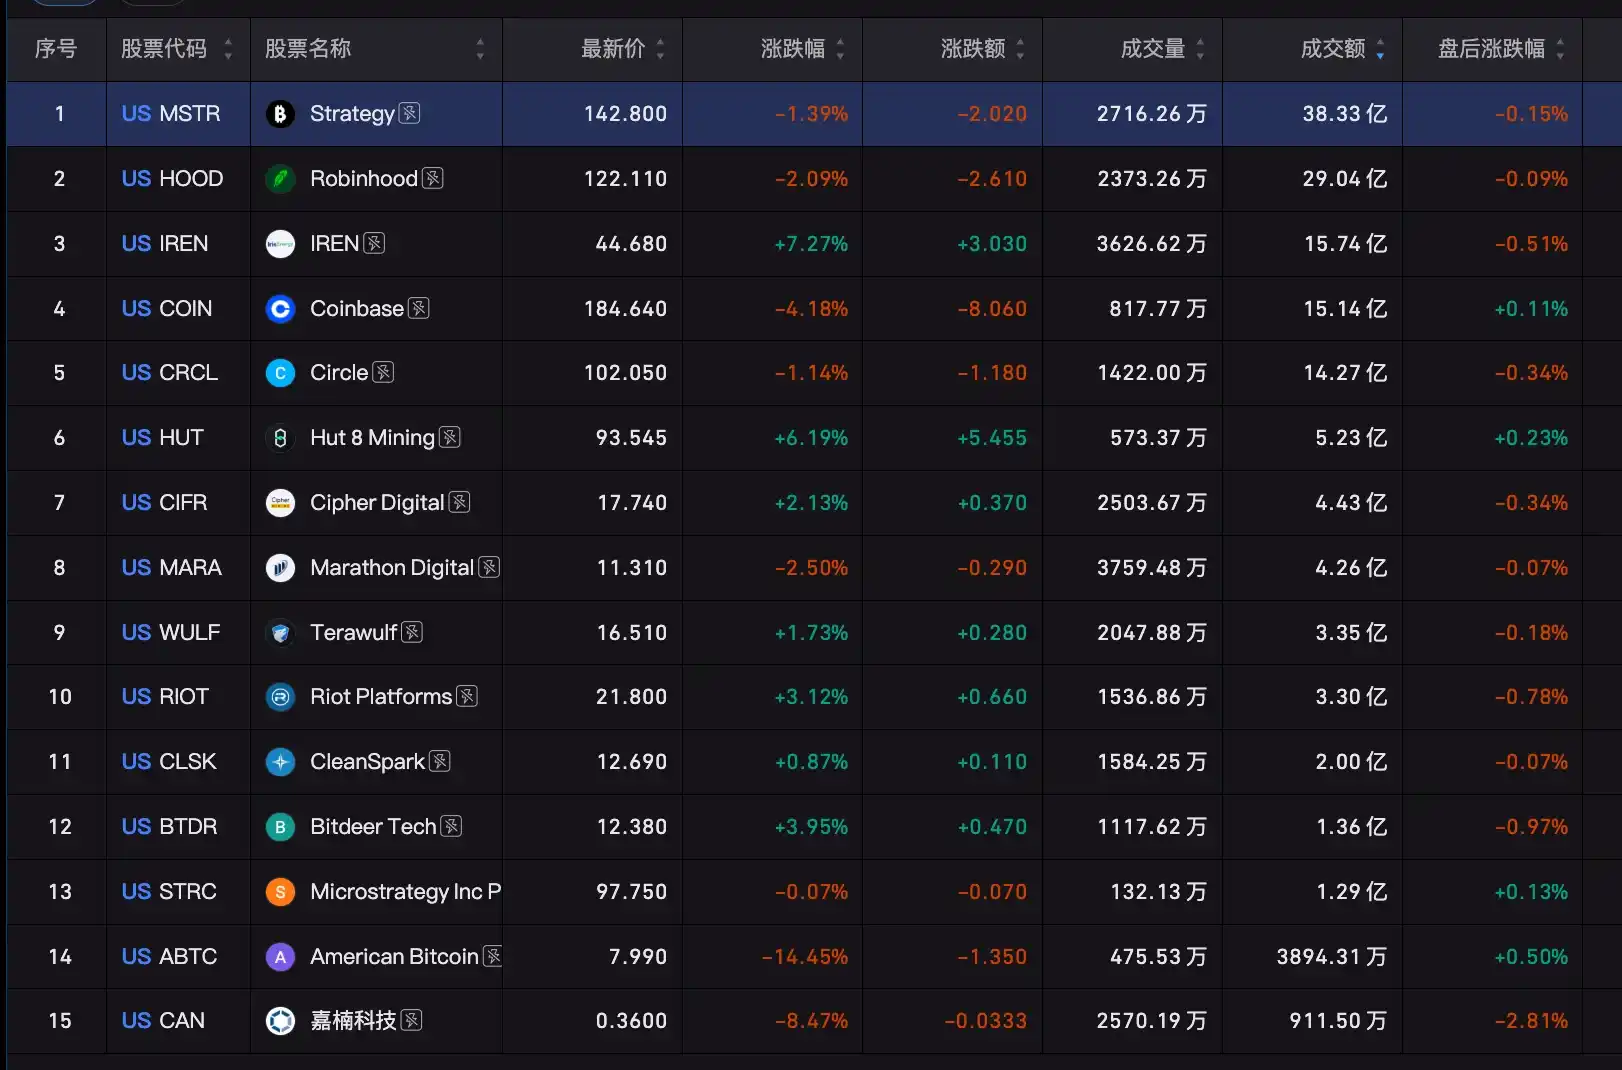Screen dimensions: 1622x1070
Task: Click the Hut 8 Mining logo icon
Action: tap(280, 438)
